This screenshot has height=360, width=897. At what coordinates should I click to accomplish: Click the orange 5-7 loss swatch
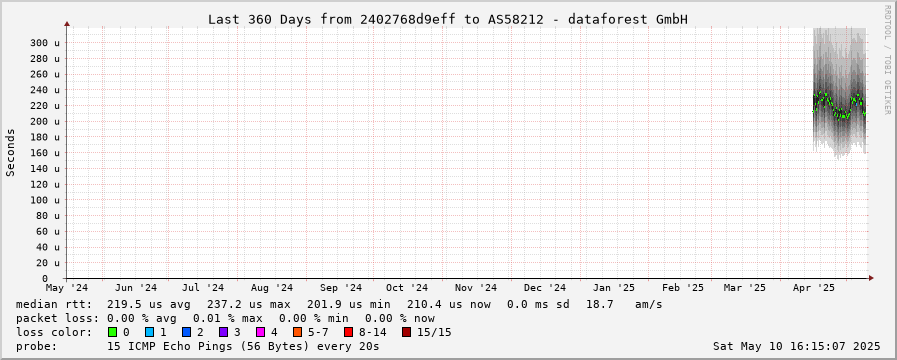coord(297,332)
